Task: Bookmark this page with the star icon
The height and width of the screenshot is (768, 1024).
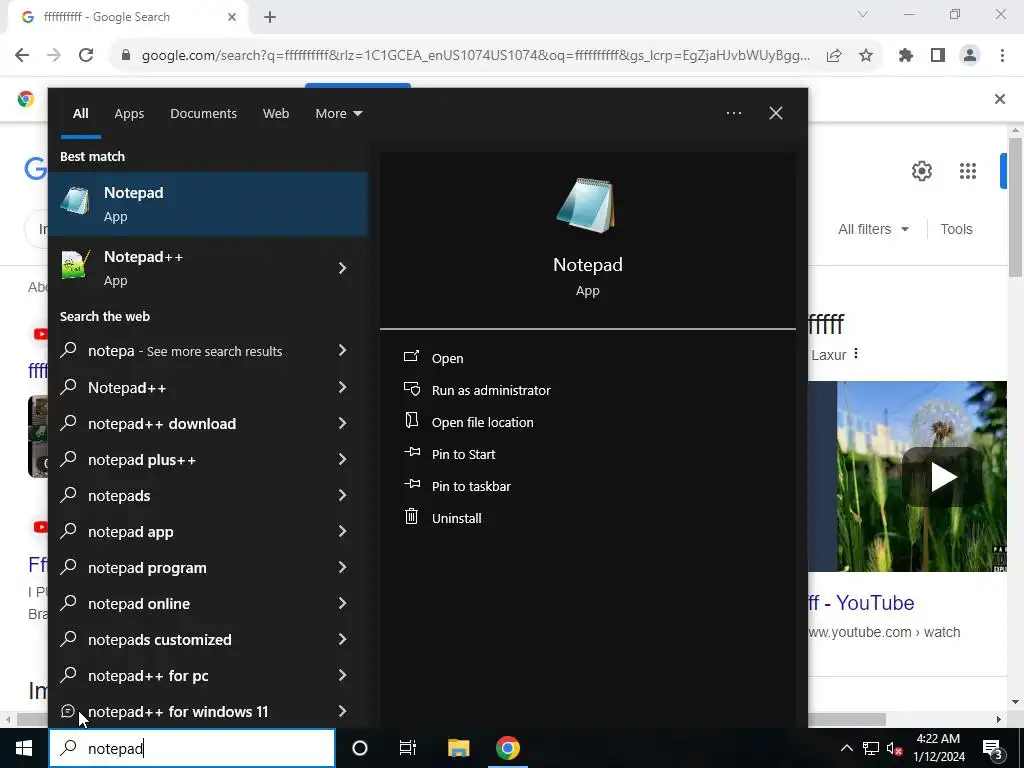Action: (x=866, y=56)
